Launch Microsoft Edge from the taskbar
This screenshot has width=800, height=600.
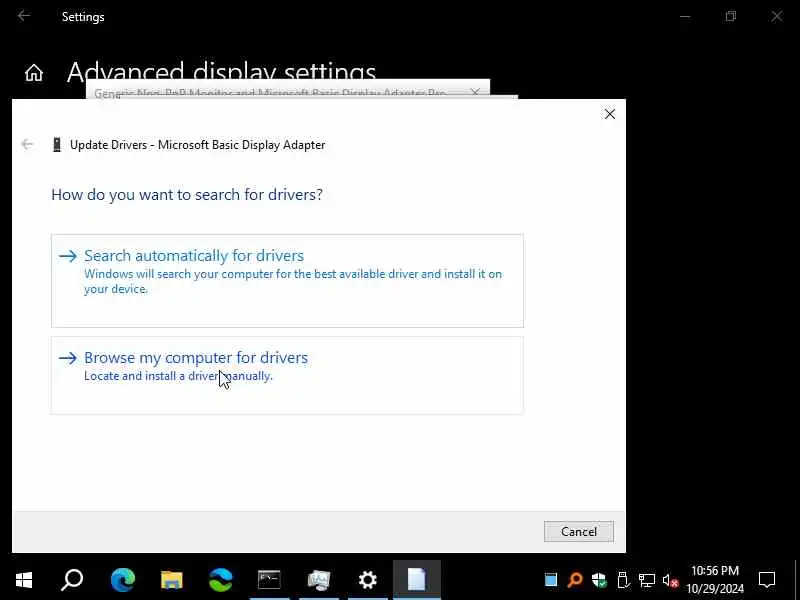click(122, 580)
